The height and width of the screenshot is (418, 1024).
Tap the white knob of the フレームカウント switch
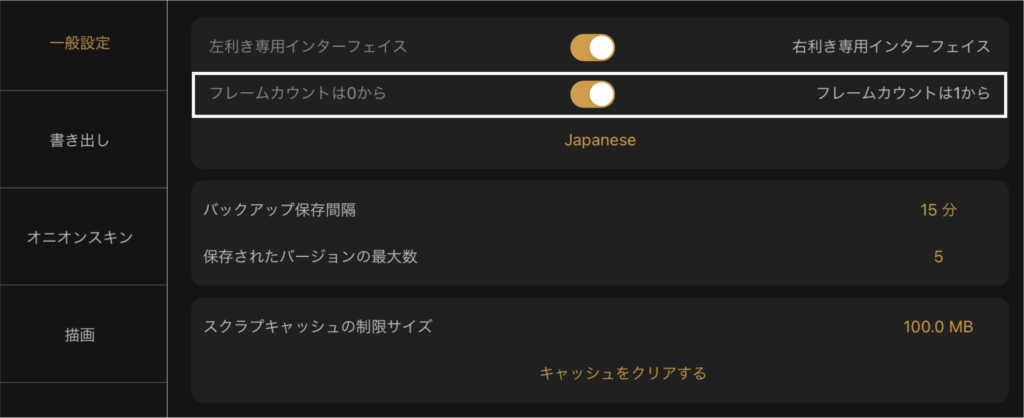point(601,94)
